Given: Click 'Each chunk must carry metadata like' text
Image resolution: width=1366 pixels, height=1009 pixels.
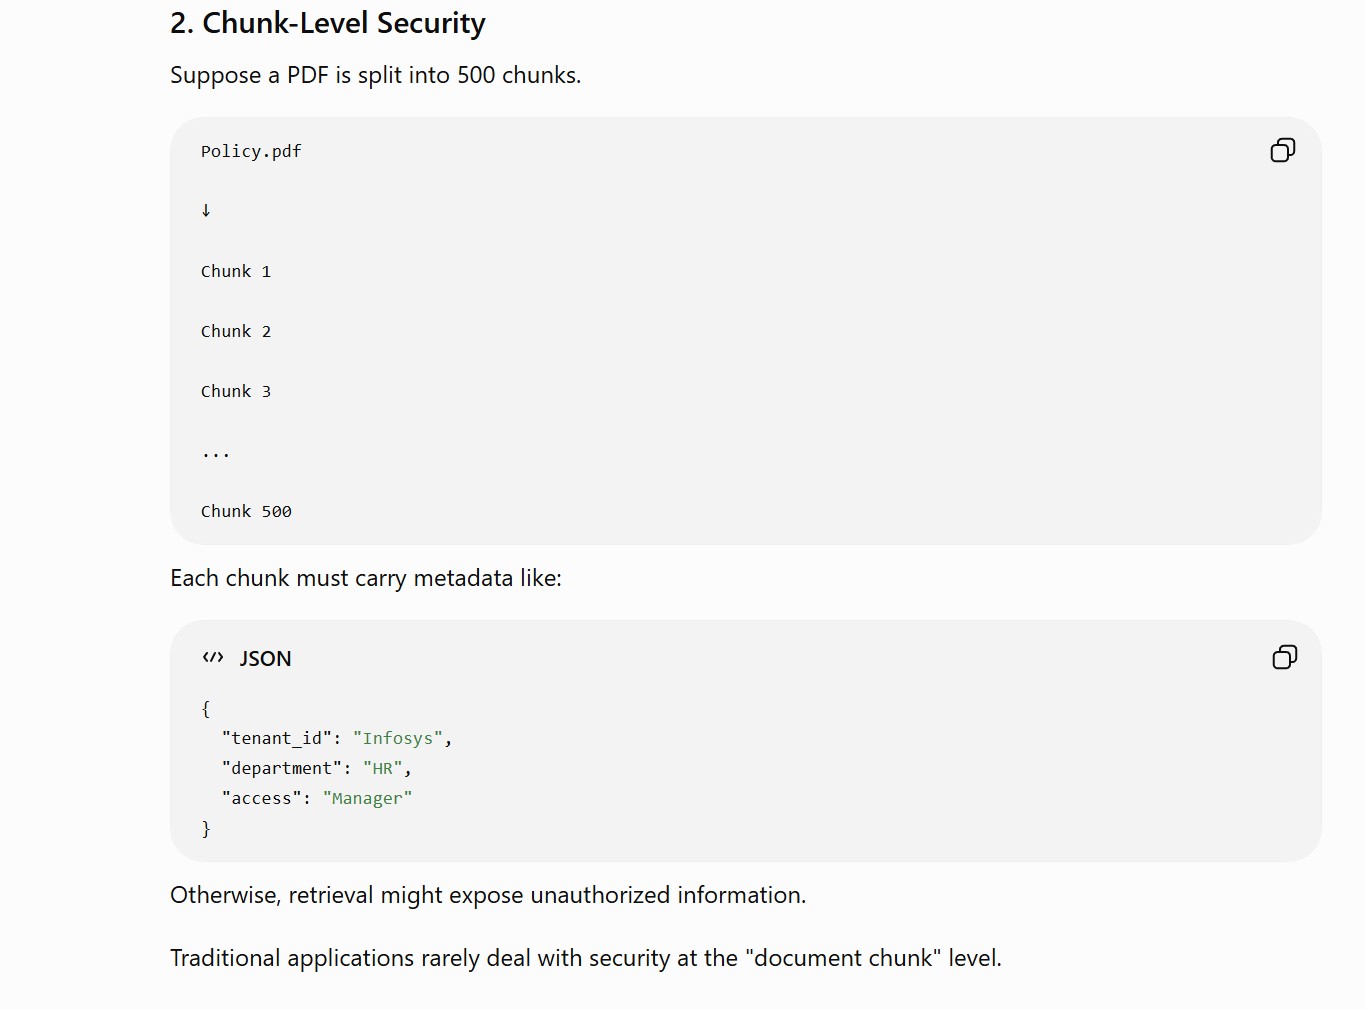Looking at the screenshot, I should [366, 578].
